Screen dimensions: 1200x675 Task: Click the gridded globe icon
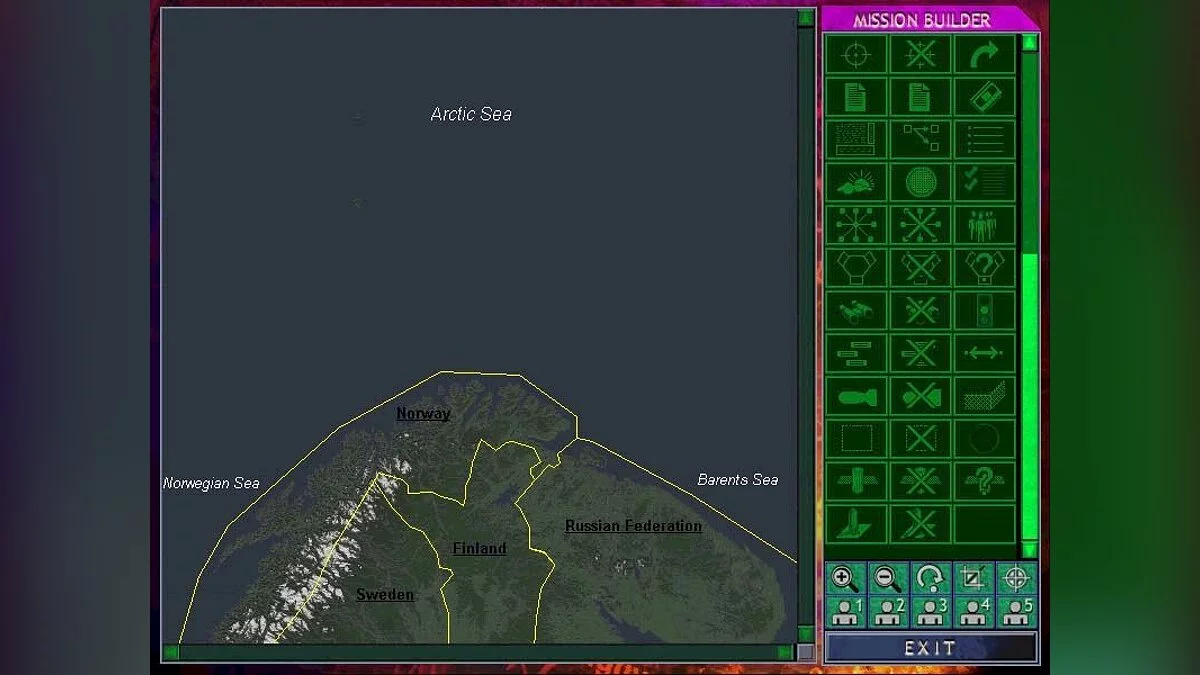click(x=920, y=182)
